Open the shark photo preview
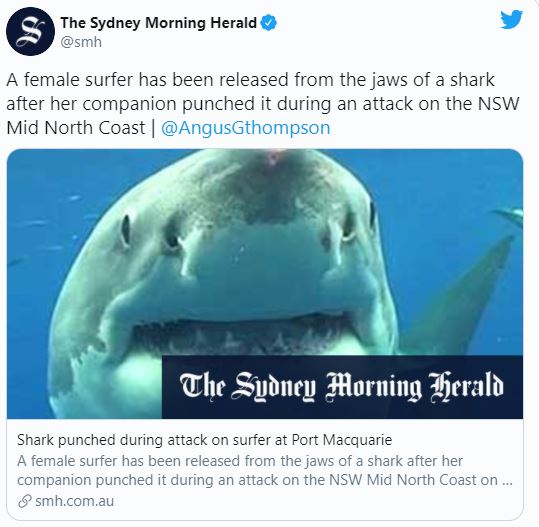This screenshot has width=539, height=527. click(265, 284)
